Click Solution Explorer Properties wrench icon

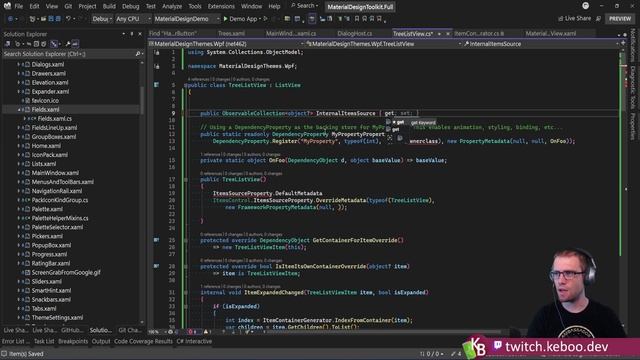[68, 44]
